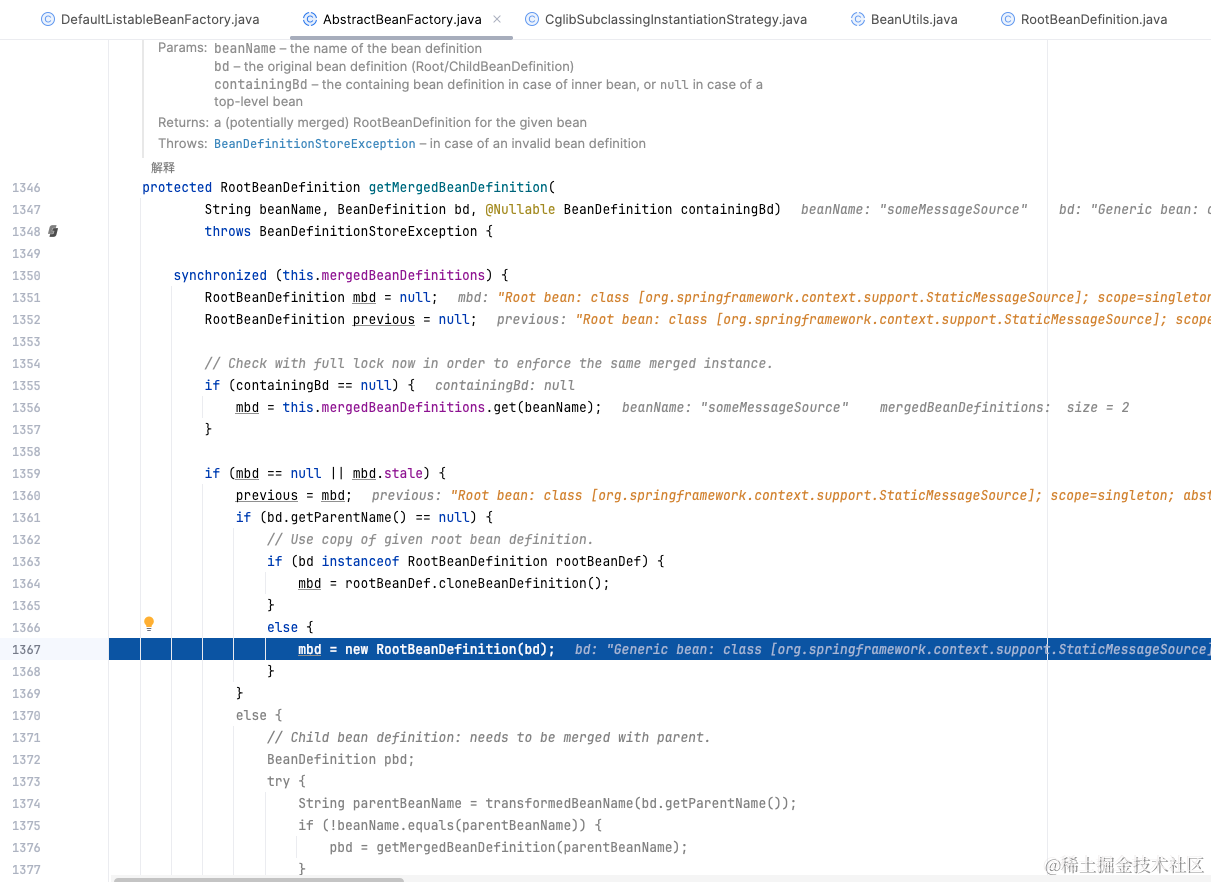Screen dimensions: 1211x882
Task: Click the class icon on DefaultListableBeanFactory.java tab
Action: tap(48, 19)
